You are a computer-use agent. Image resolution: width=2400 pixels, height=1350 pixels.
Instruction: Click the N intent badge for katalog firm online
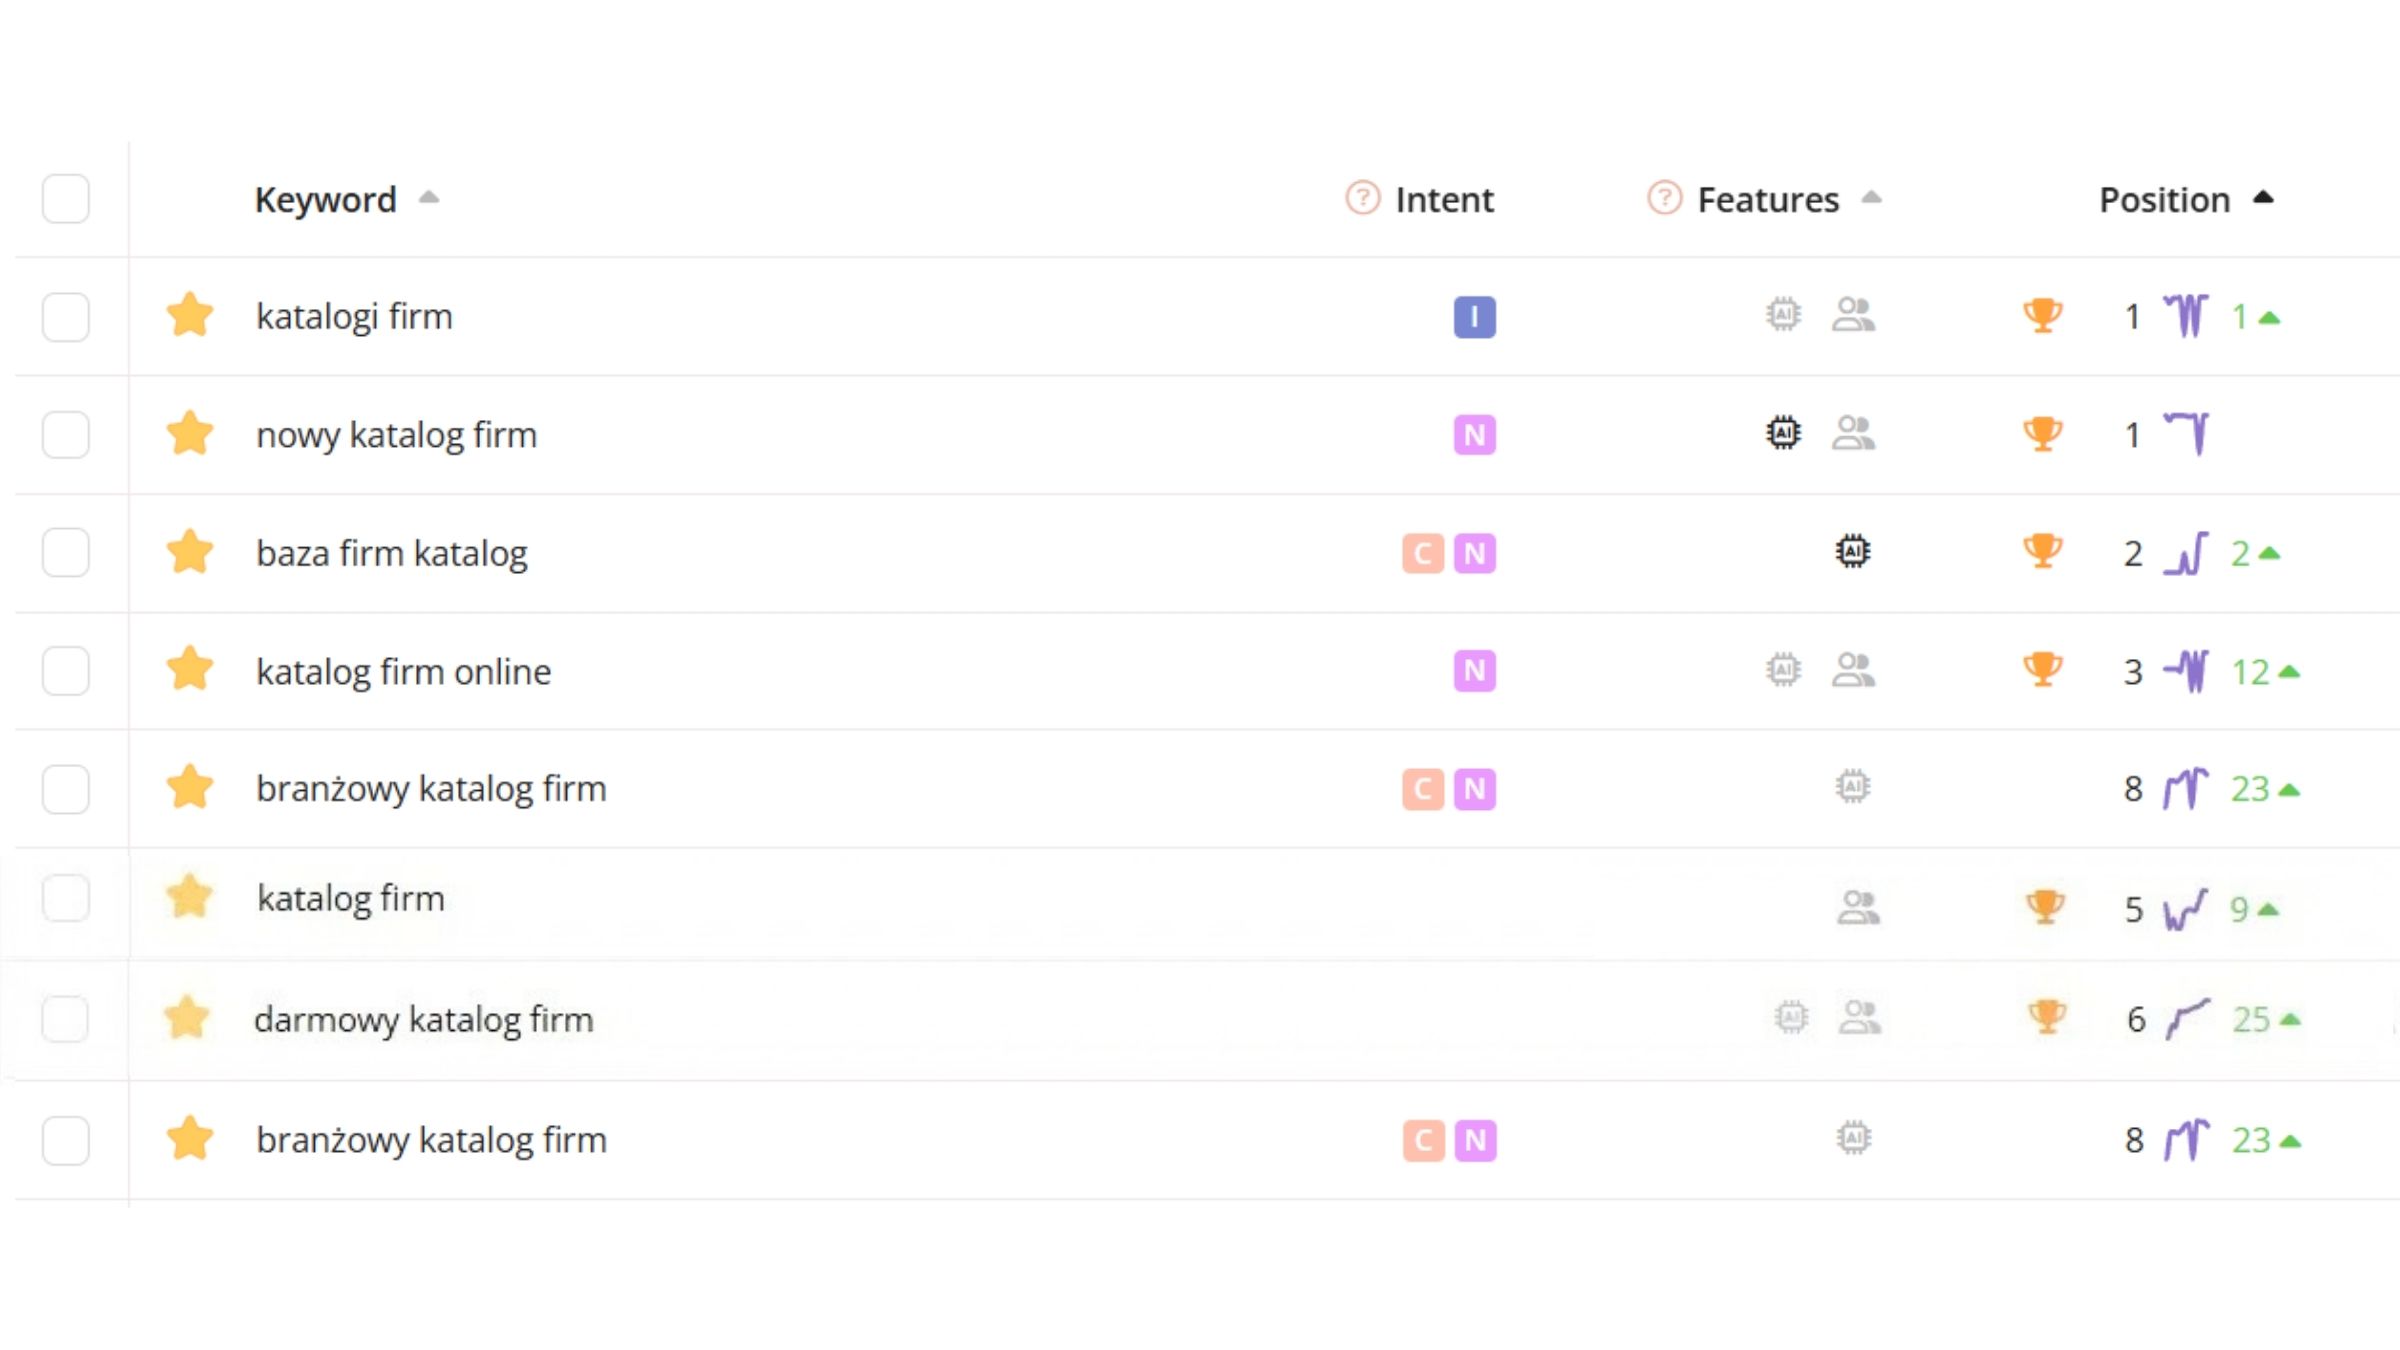1474,670
